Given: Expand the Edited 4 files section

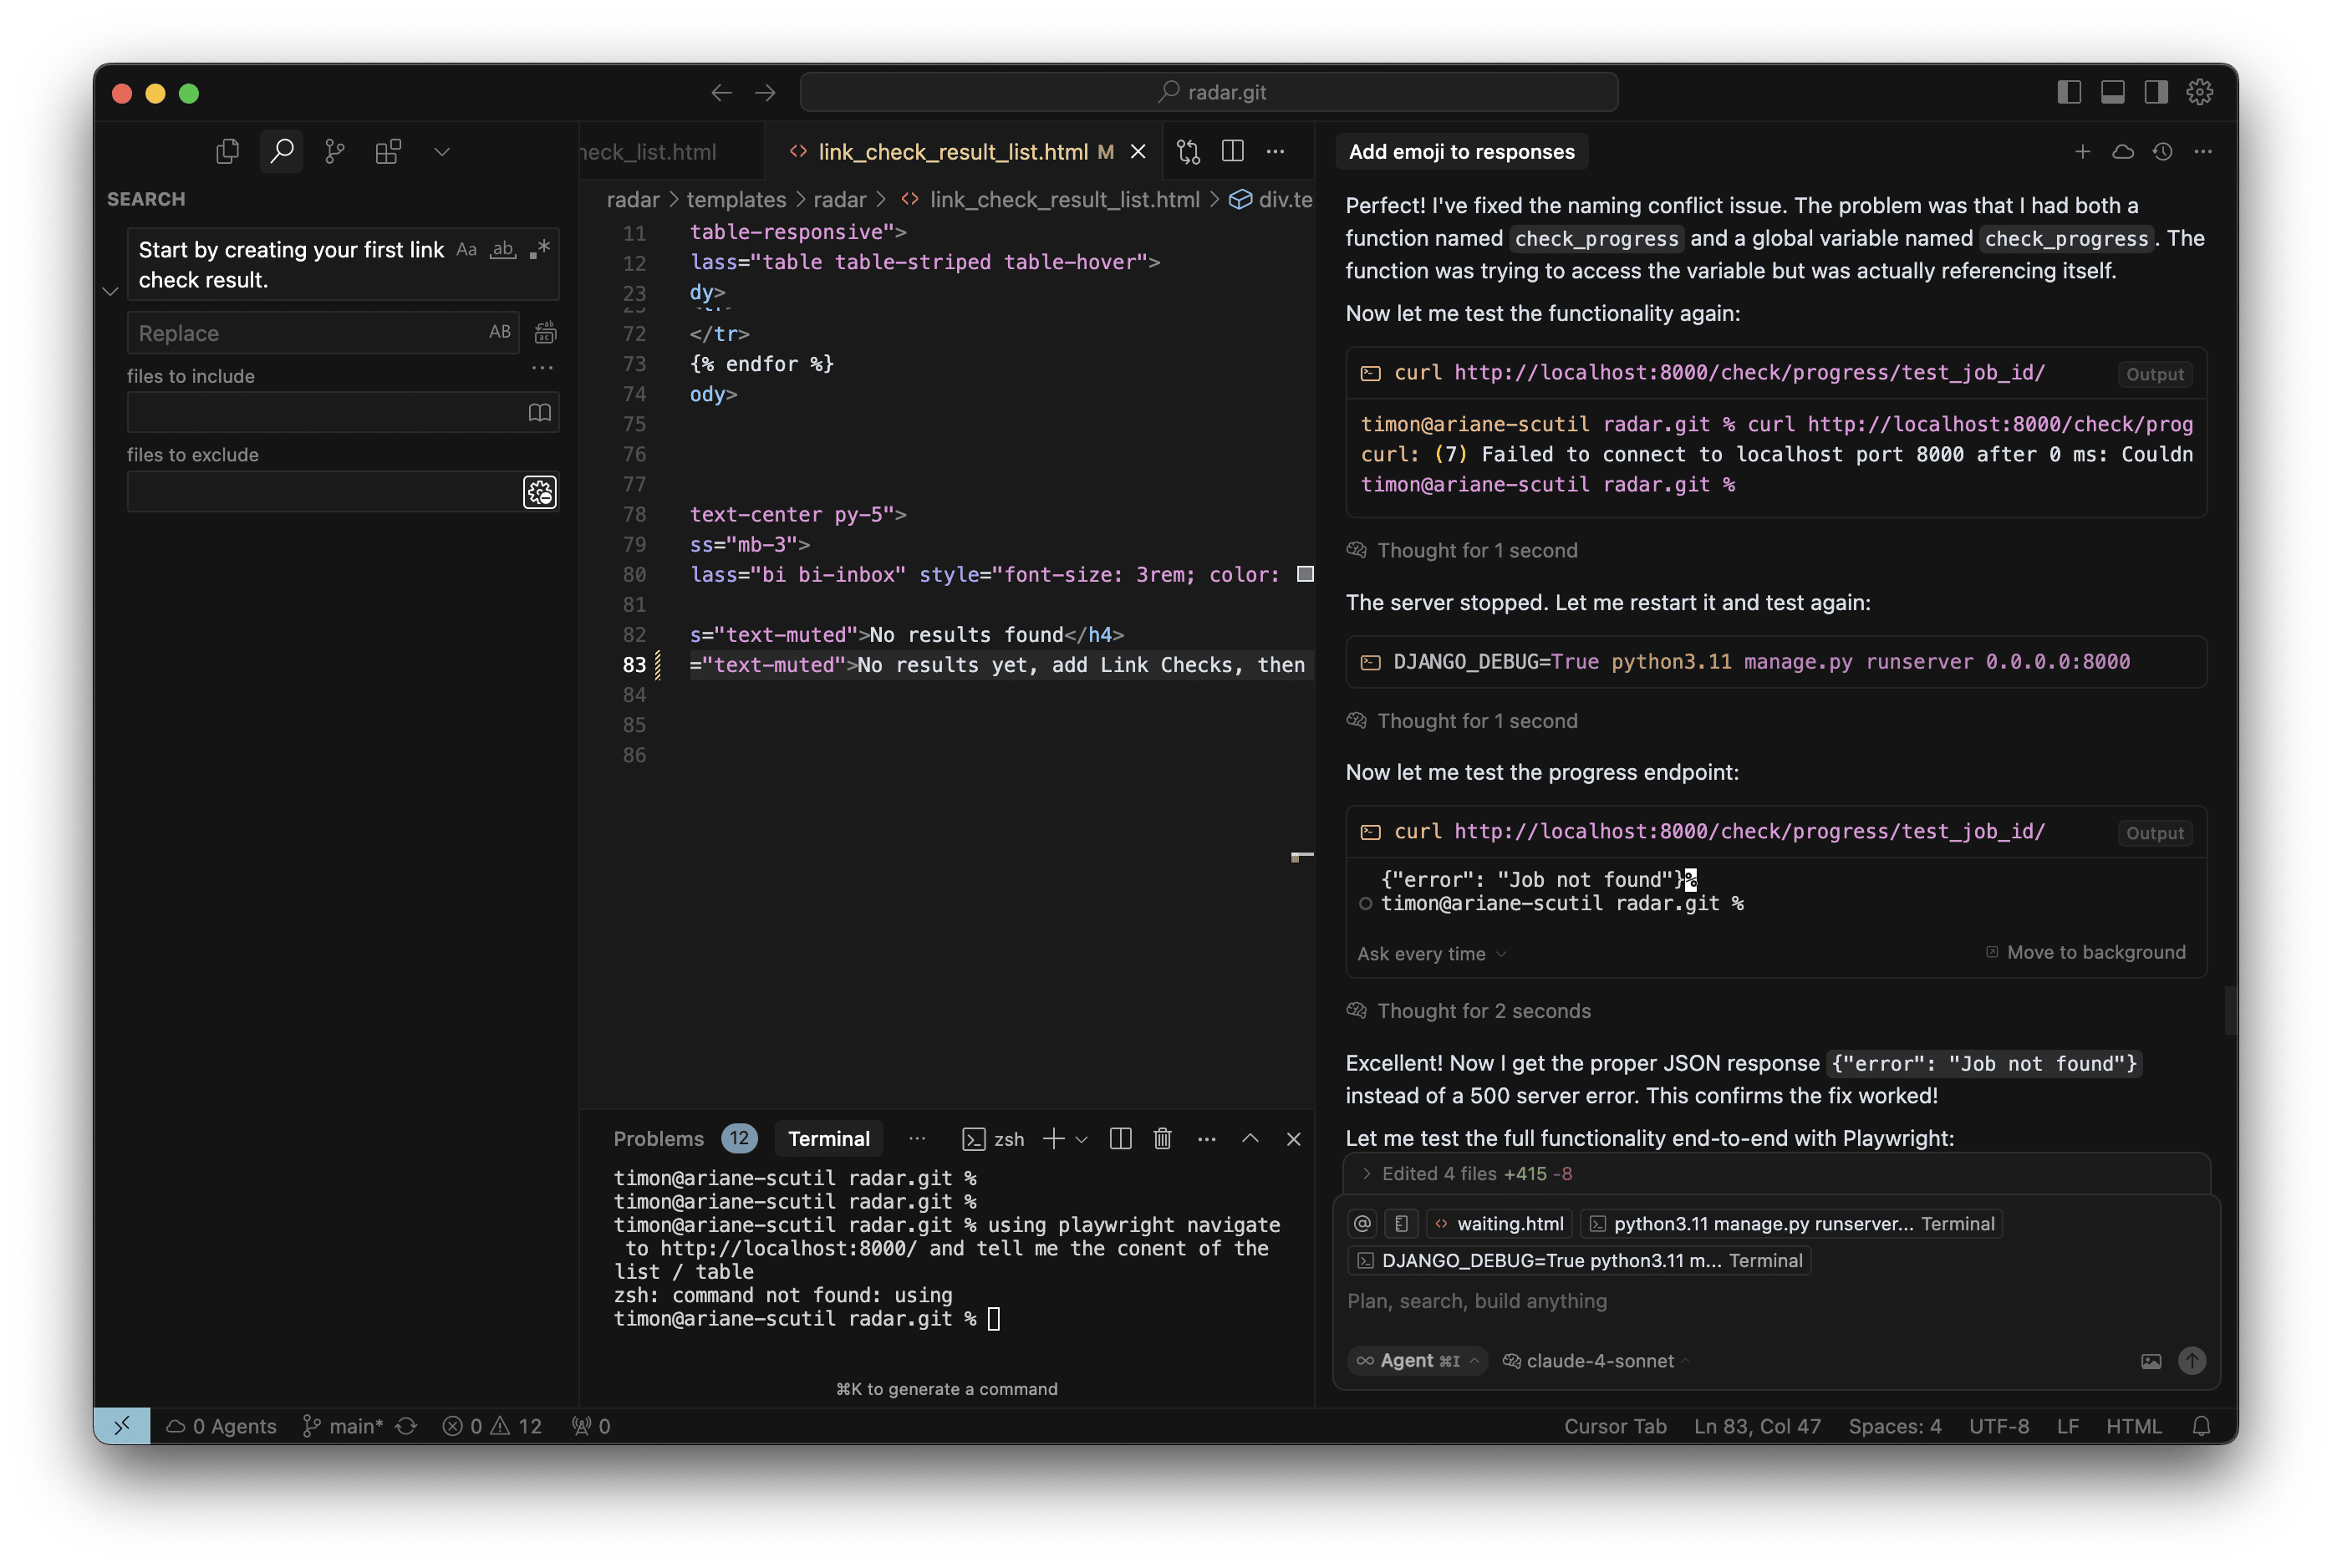Looking at the screenshot, I should tap(1367, 1174).
